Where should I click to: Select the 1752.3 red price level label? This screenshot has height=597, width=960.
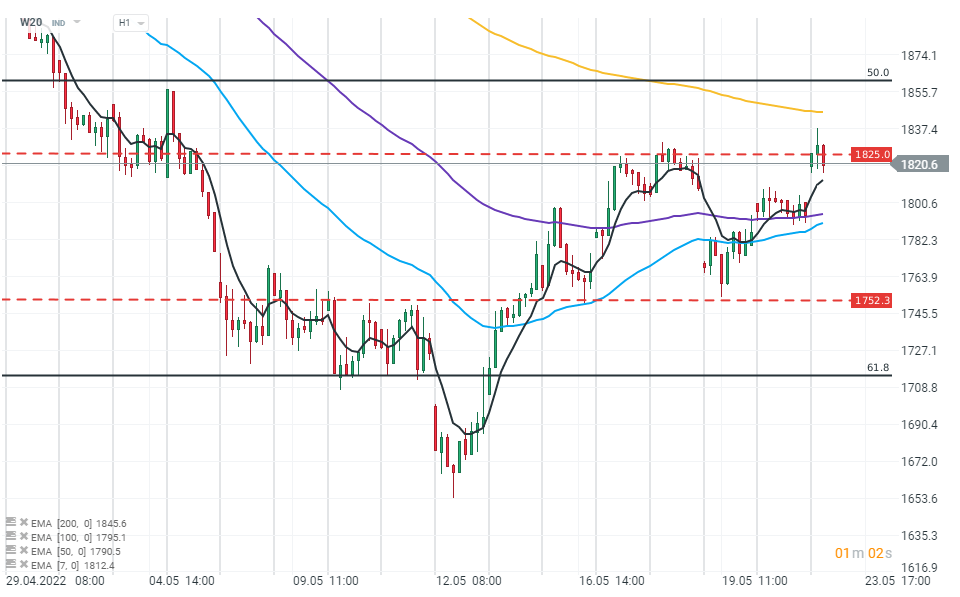[x=870, y=300]
